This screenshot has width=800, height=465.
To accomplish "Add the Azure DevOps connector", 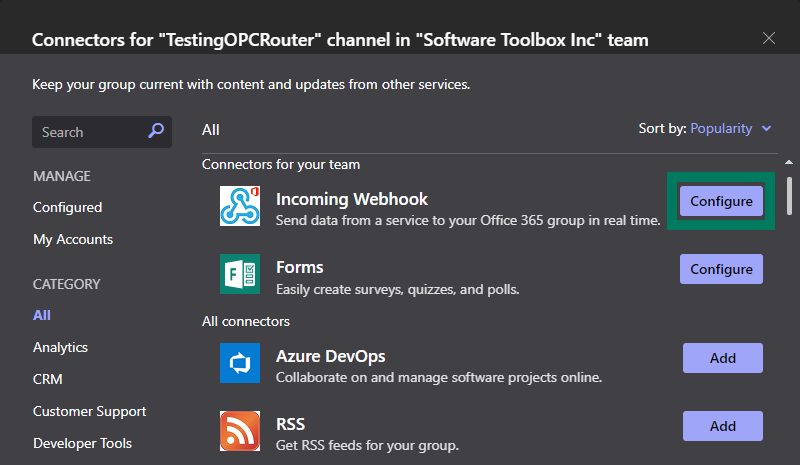I will pyautogui.click(x=722, y=358).
